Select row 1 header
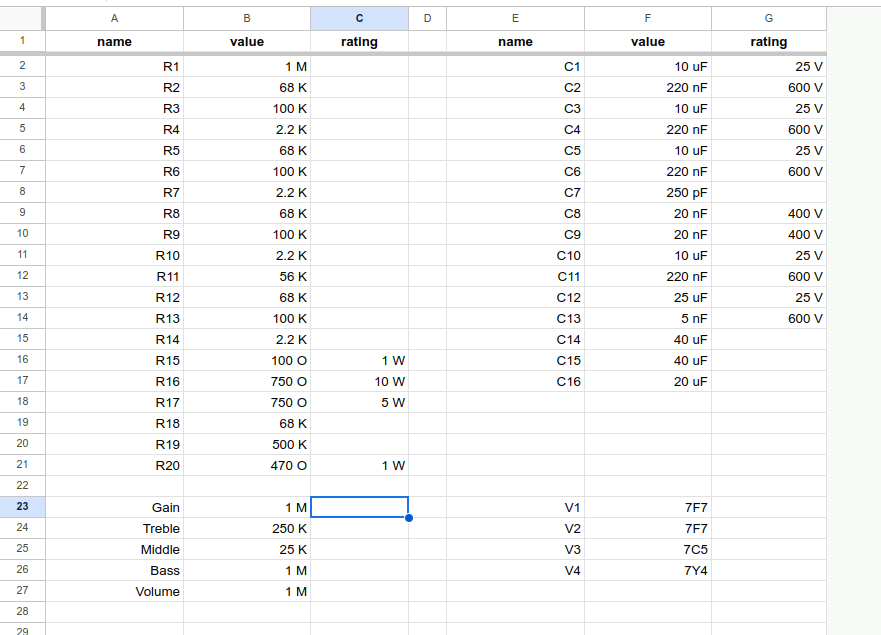881x635 pixels. click(x=22, y=41)
